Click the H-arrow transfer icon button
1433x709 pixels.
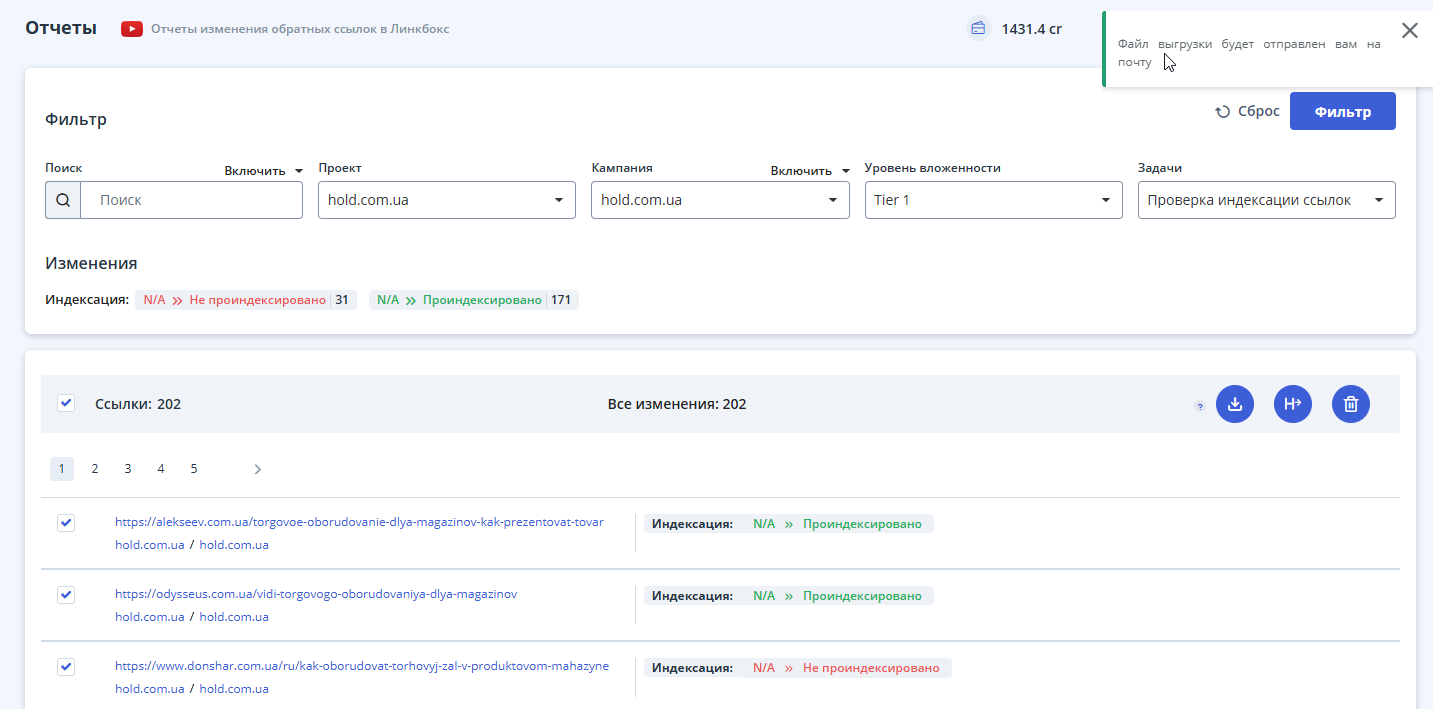coord(1293,404)
